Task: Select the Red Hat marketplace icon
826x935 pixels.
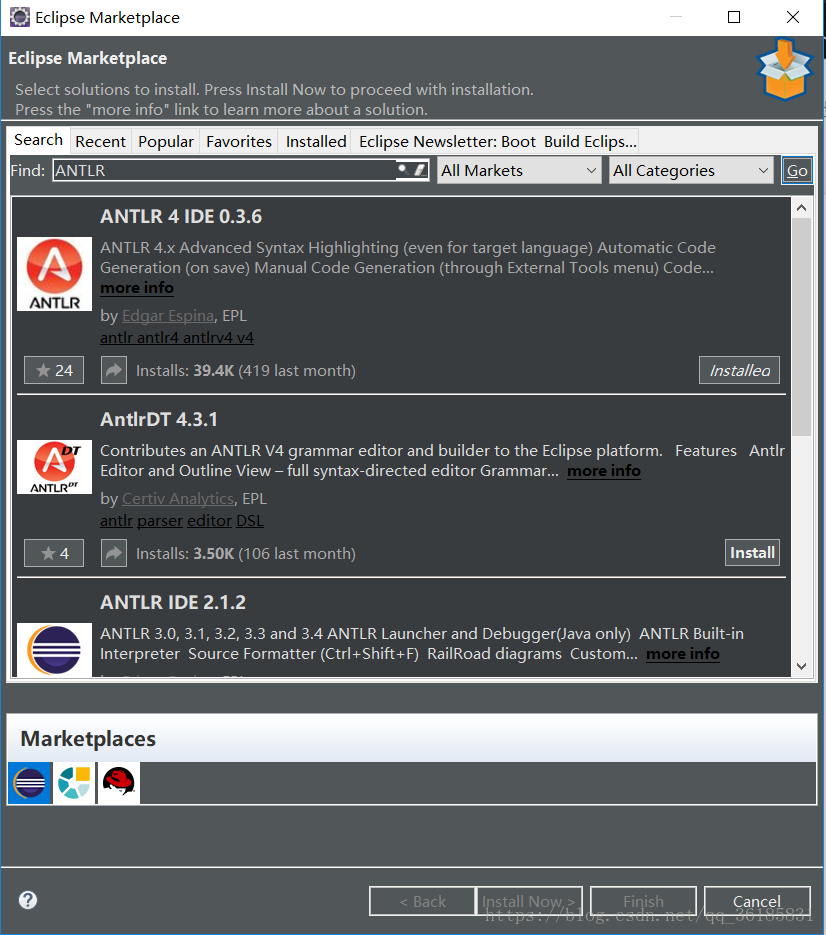Action: [118, 783]
